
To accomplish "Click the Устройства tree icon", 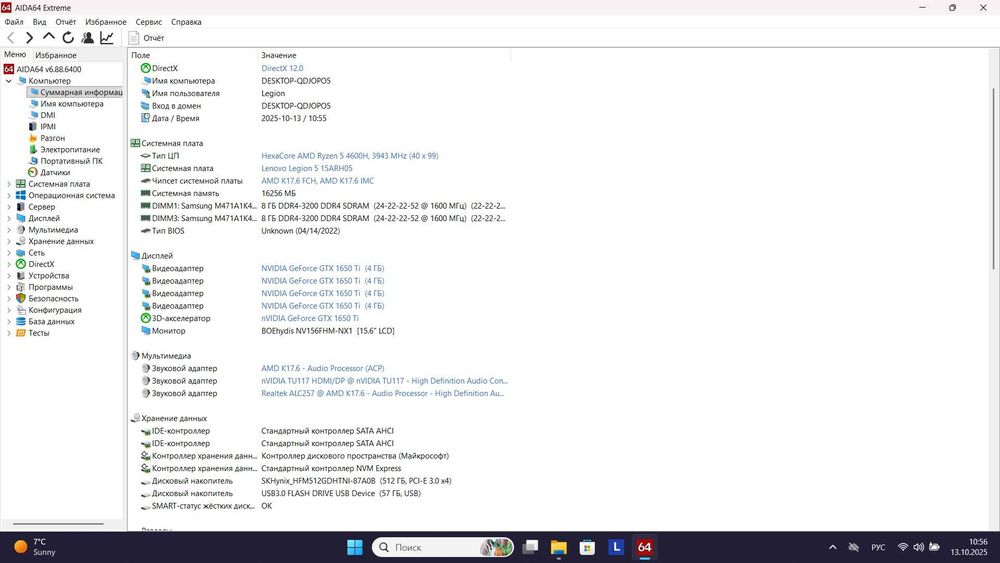I will 20,276.
